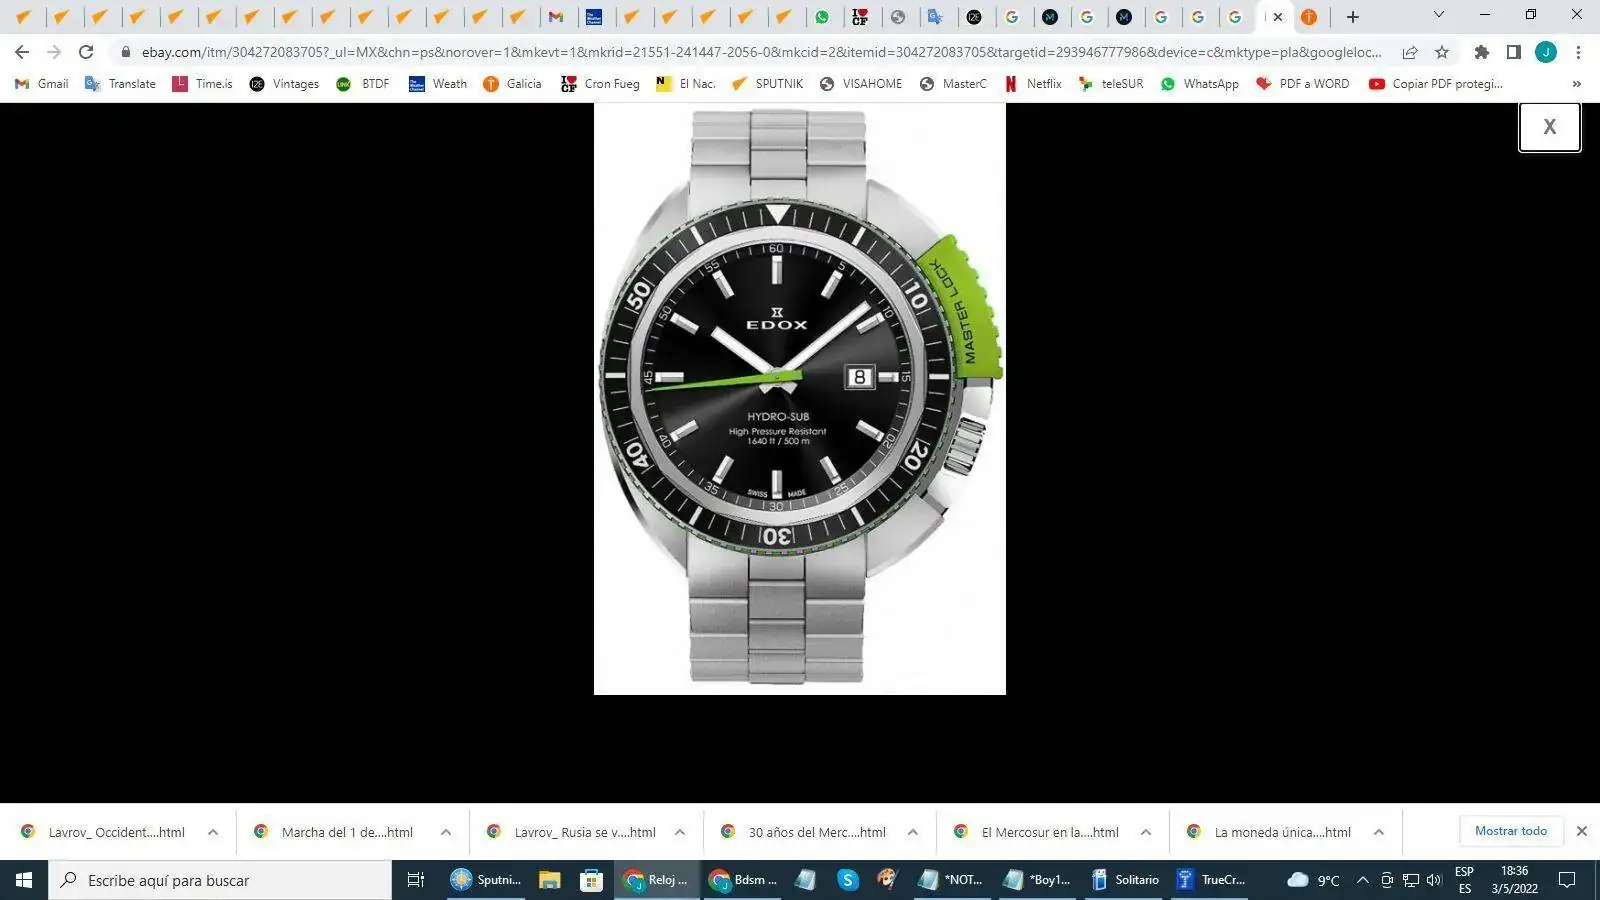
Task: Switch to the Solitario taskbar window
Action: 1126,880
